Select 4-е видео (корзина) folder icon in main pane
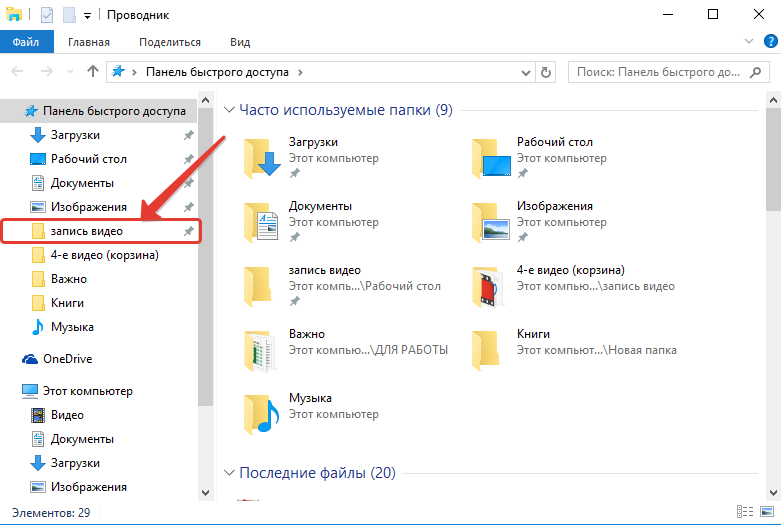The width and height of the screenshot is (781, 525). click(488, 286)
